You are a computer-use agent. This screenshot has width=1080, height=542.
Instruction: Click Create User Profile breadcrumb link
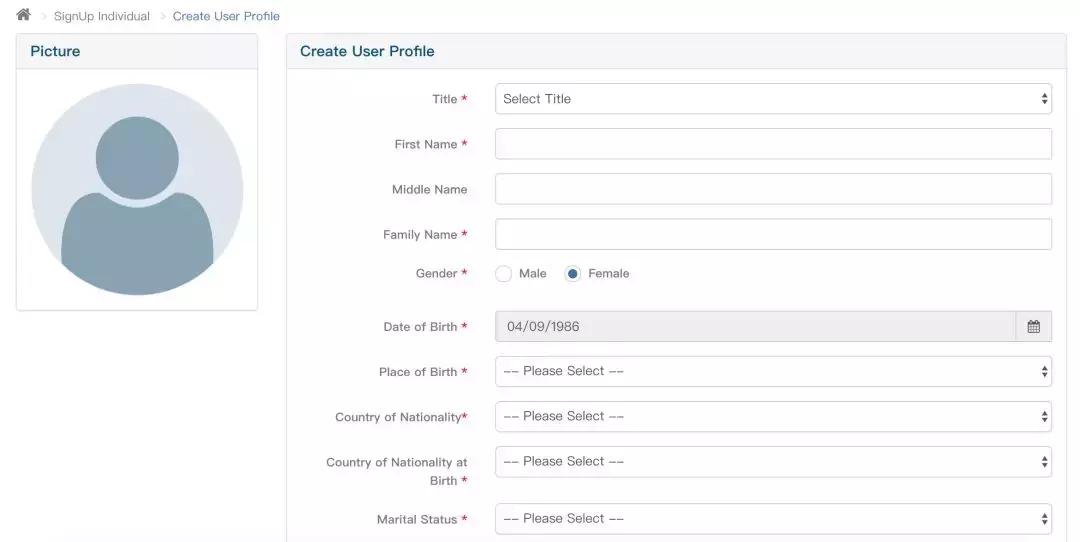click(x=226, y=16)
